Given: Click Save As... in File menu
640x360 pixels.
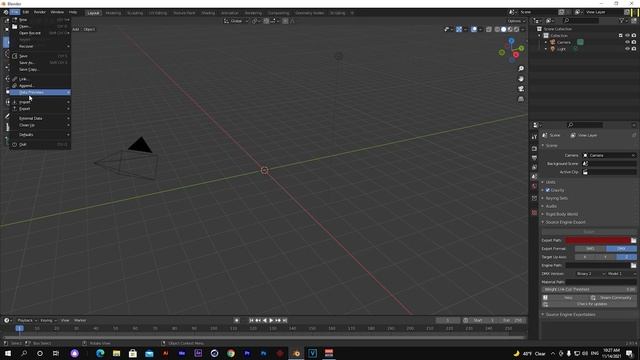Looking at the screenshot, I should tap(40, 62).
